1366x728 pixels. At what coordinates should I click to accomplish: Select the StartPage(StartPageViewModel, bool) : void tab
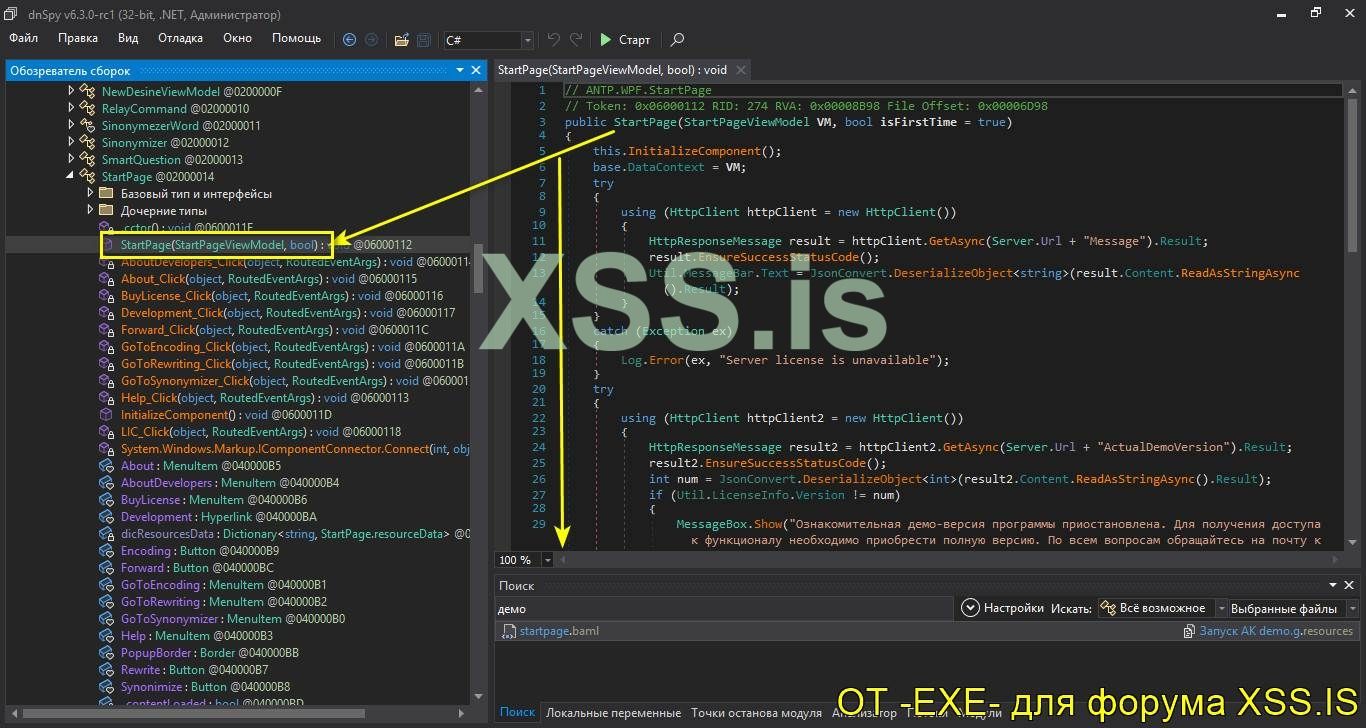coord(612,70)
